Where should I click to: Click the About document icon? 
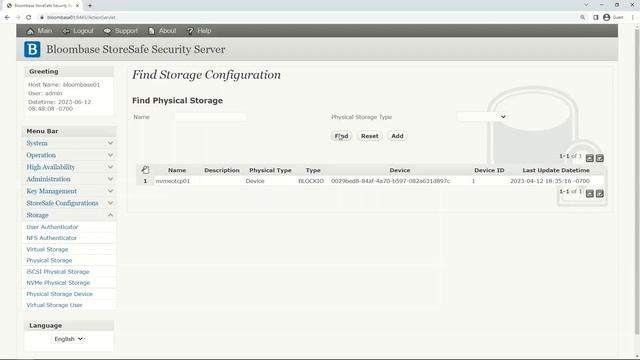coord(151,31)
